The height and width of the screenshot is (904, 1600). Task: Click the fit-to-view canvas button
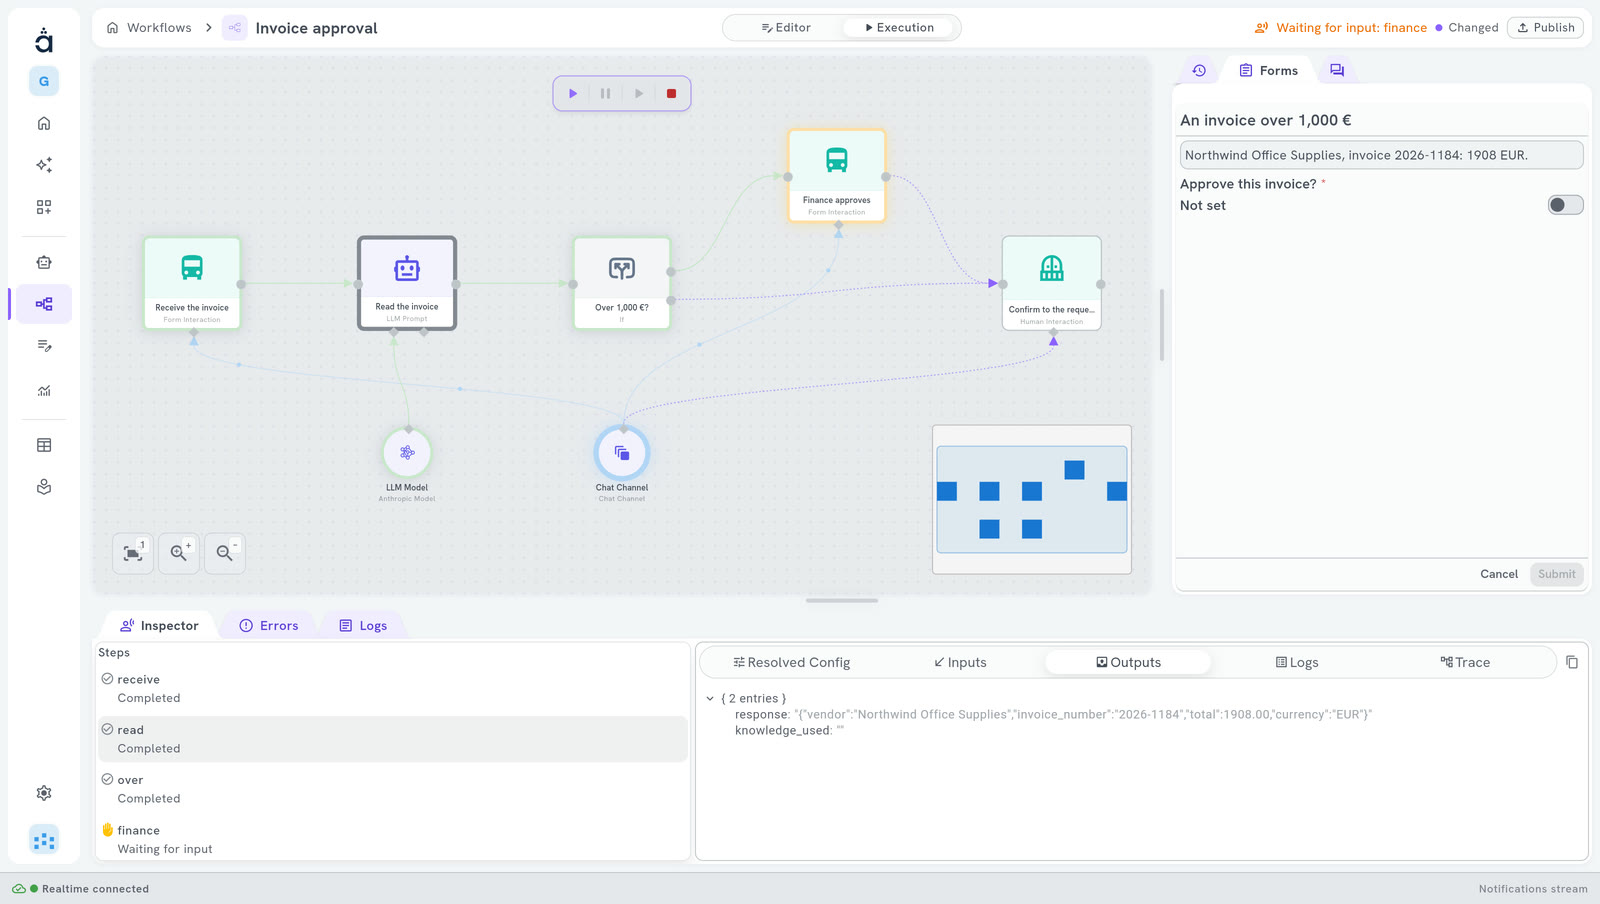[133, 553]
